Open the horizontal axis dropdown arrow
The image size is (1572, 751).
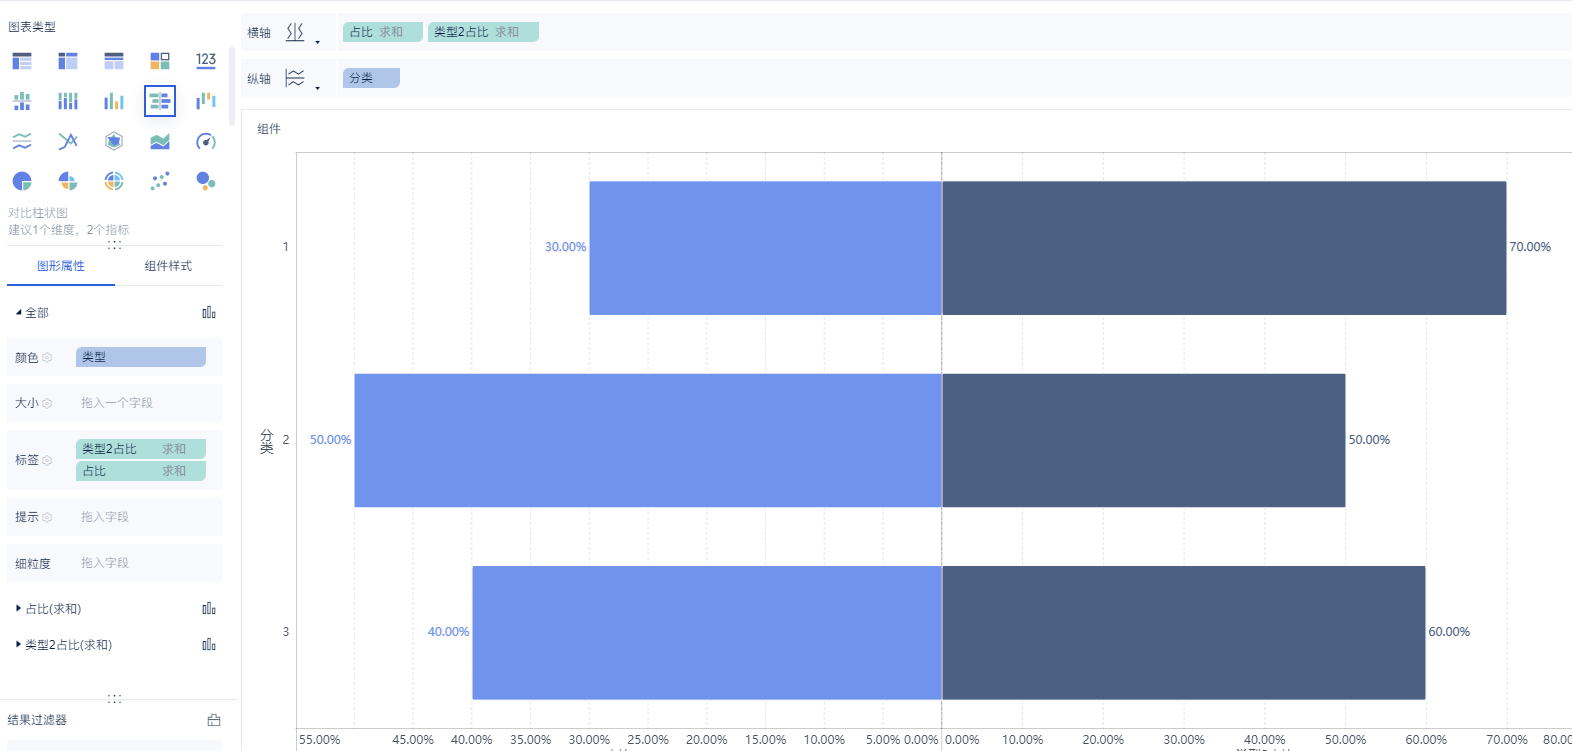tap(318, 42)
